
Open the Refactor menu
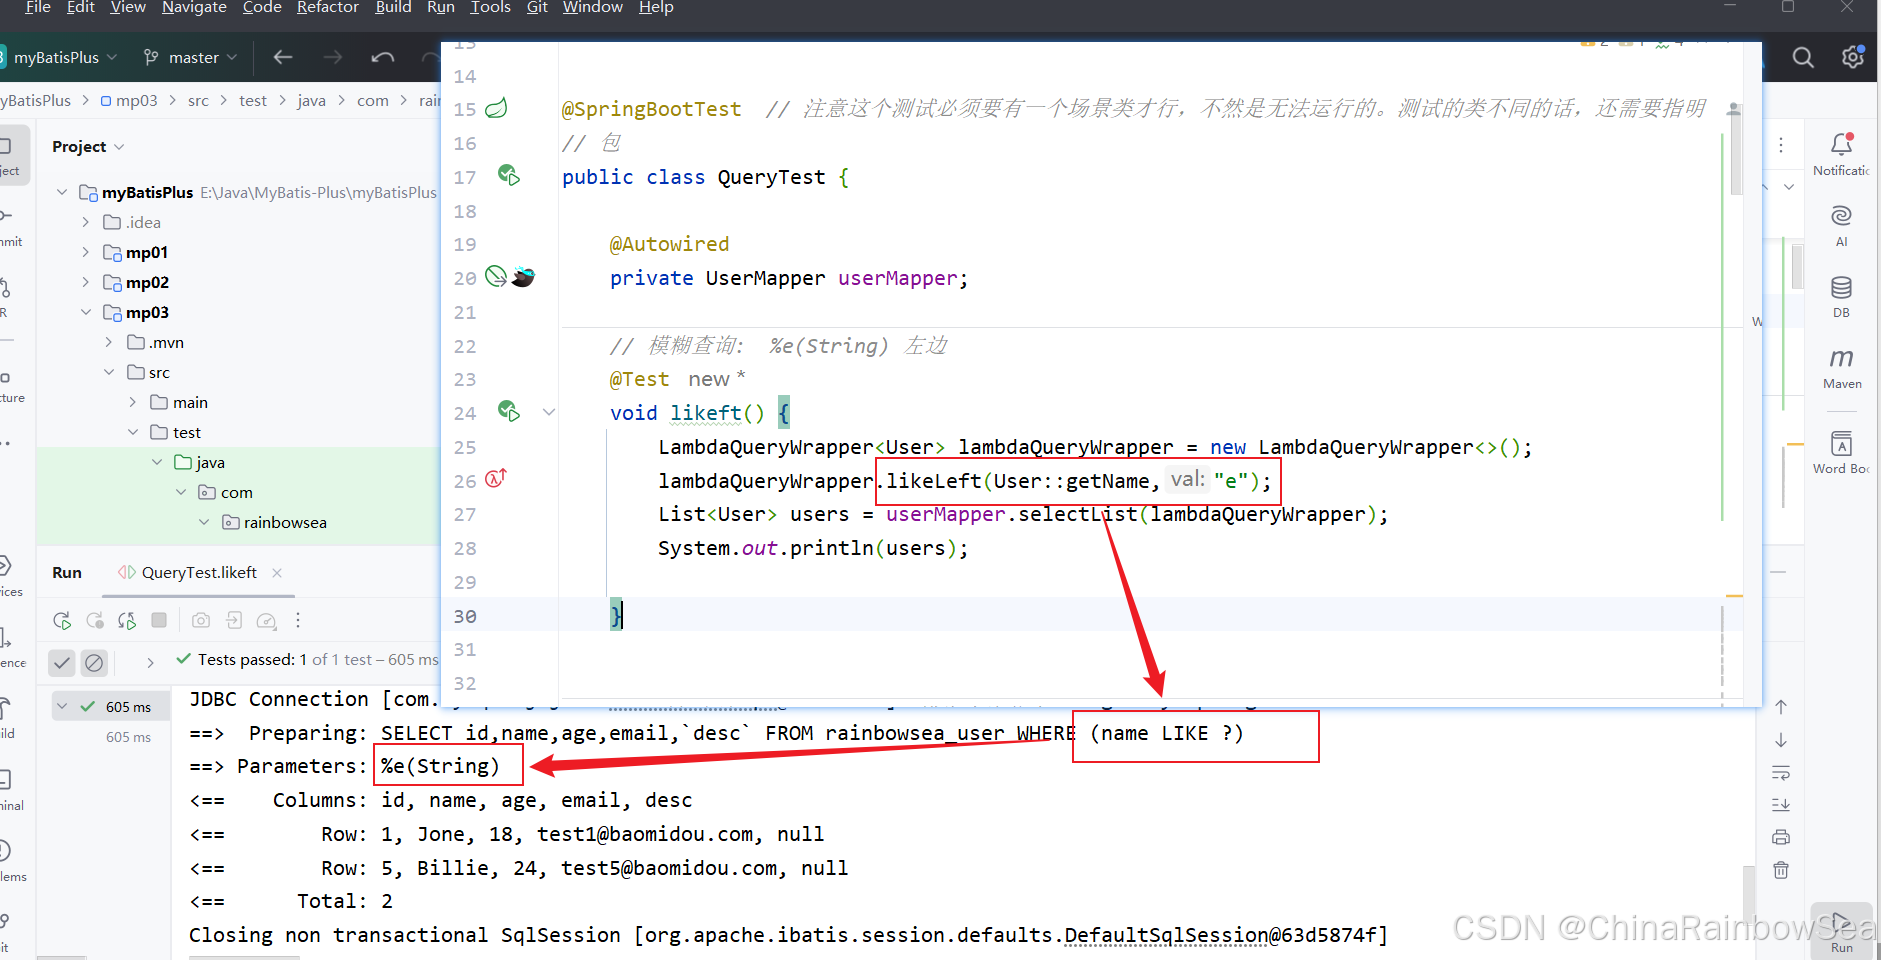click(327, 8)
